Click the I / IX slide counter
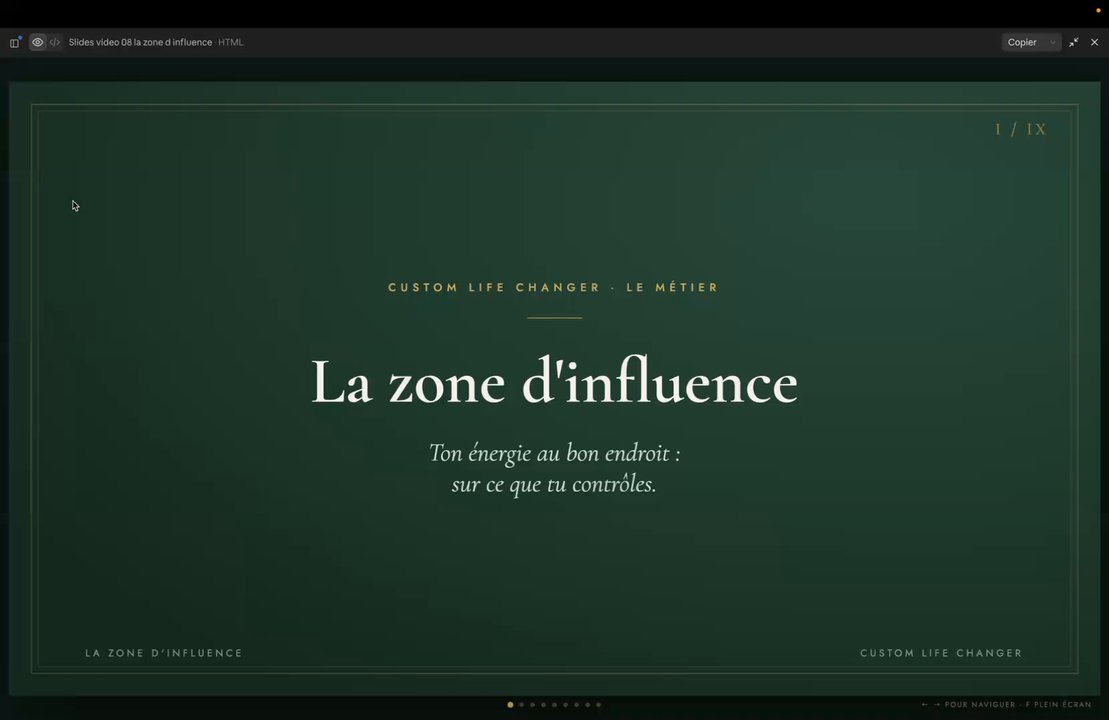 1021,129
